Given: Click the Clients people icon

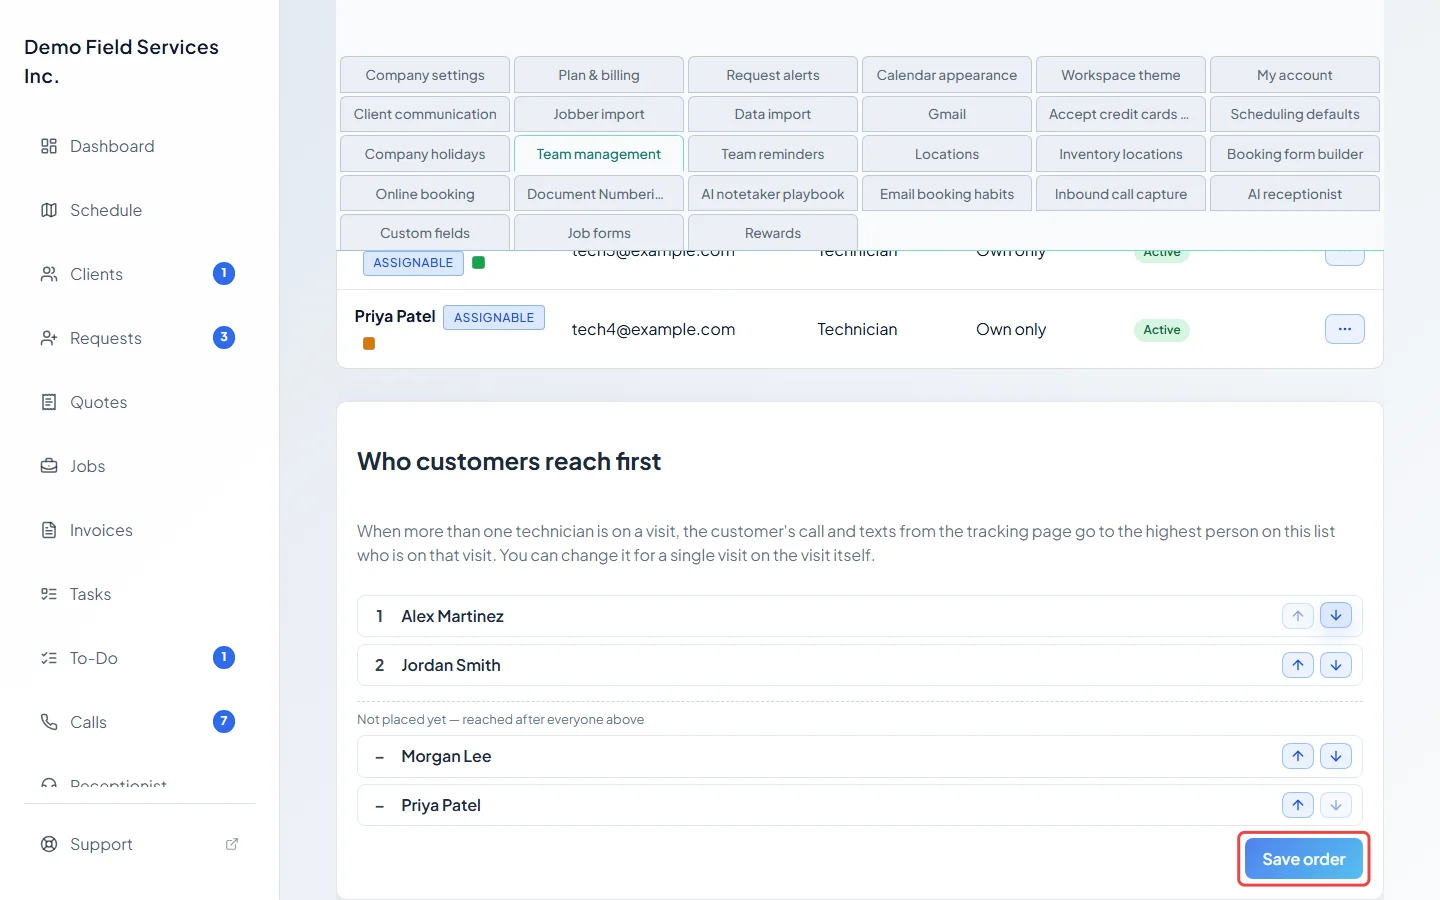Looking at the screenshot, I should coord(49,274).
